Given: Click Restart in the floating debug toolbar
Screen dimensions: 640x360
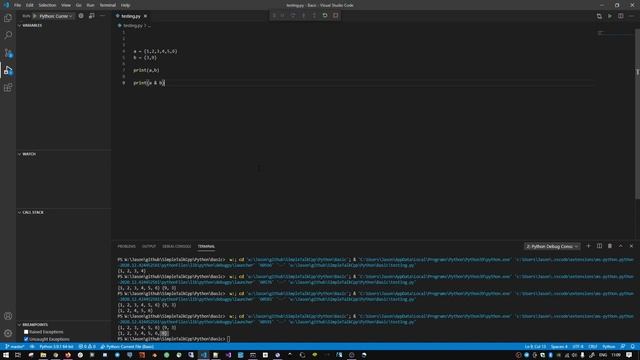Looking at the screenshot, I should pos(325,16).
